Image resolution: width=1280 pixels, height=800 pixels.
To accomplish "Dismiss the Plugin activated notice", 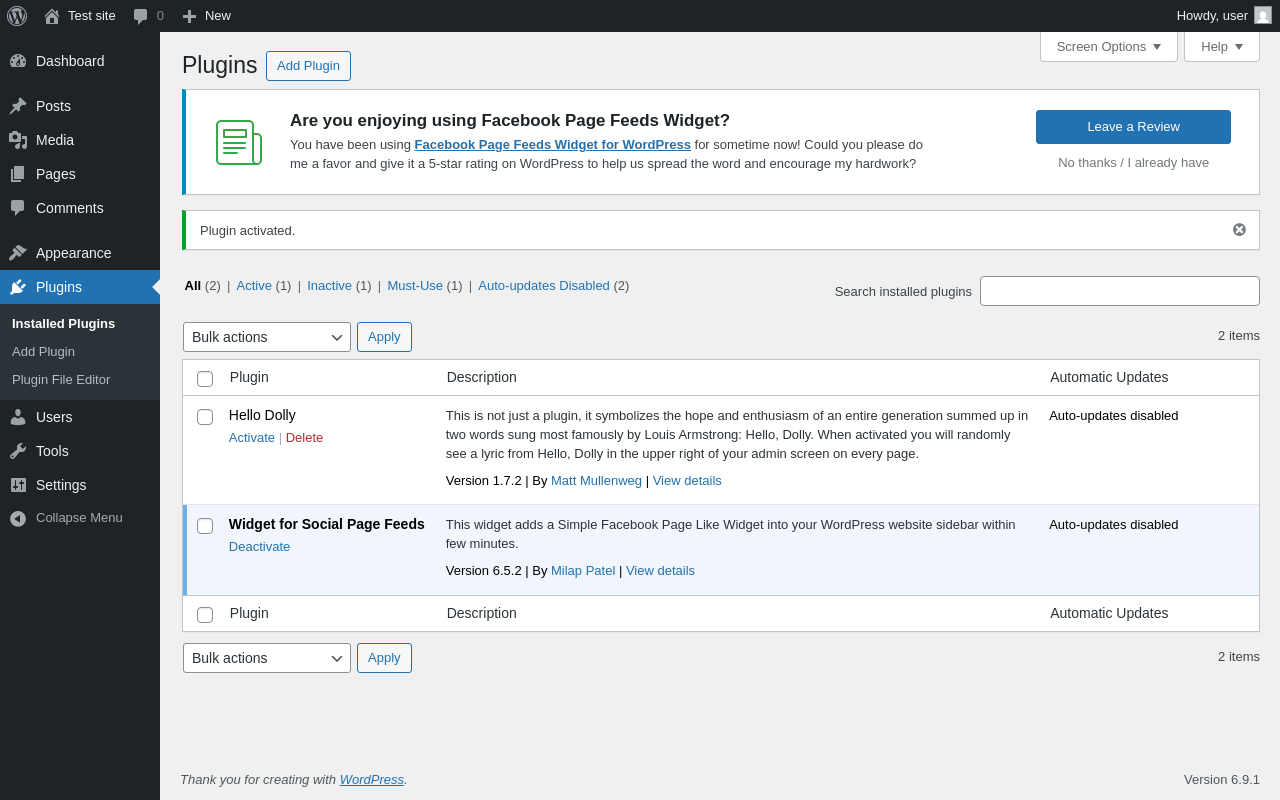I will click(x=1239, y=230).
